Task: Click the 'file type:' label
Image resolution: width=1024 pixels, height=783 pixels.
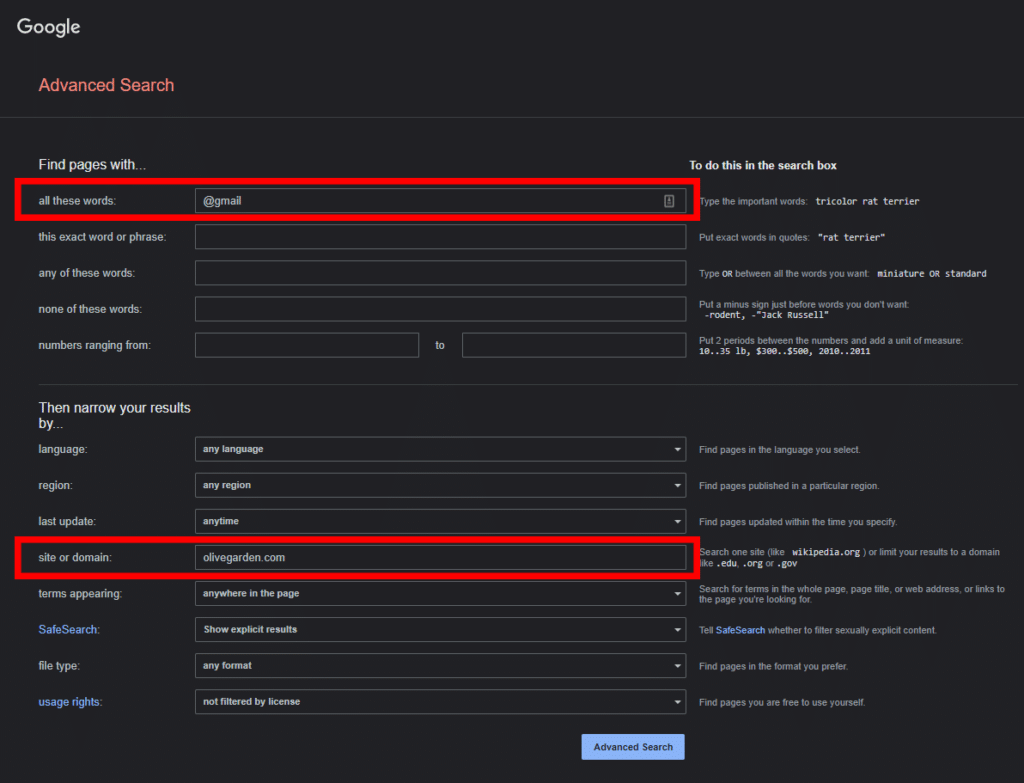Action: [x=59, y=665]
